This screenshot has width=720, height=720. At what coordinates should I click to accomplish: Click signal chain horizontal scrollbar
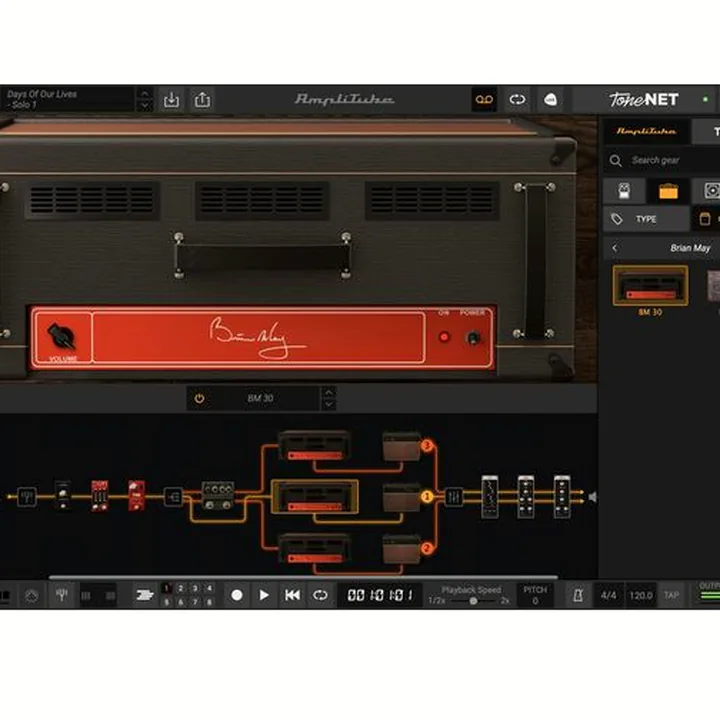click(x=303, y=577)
